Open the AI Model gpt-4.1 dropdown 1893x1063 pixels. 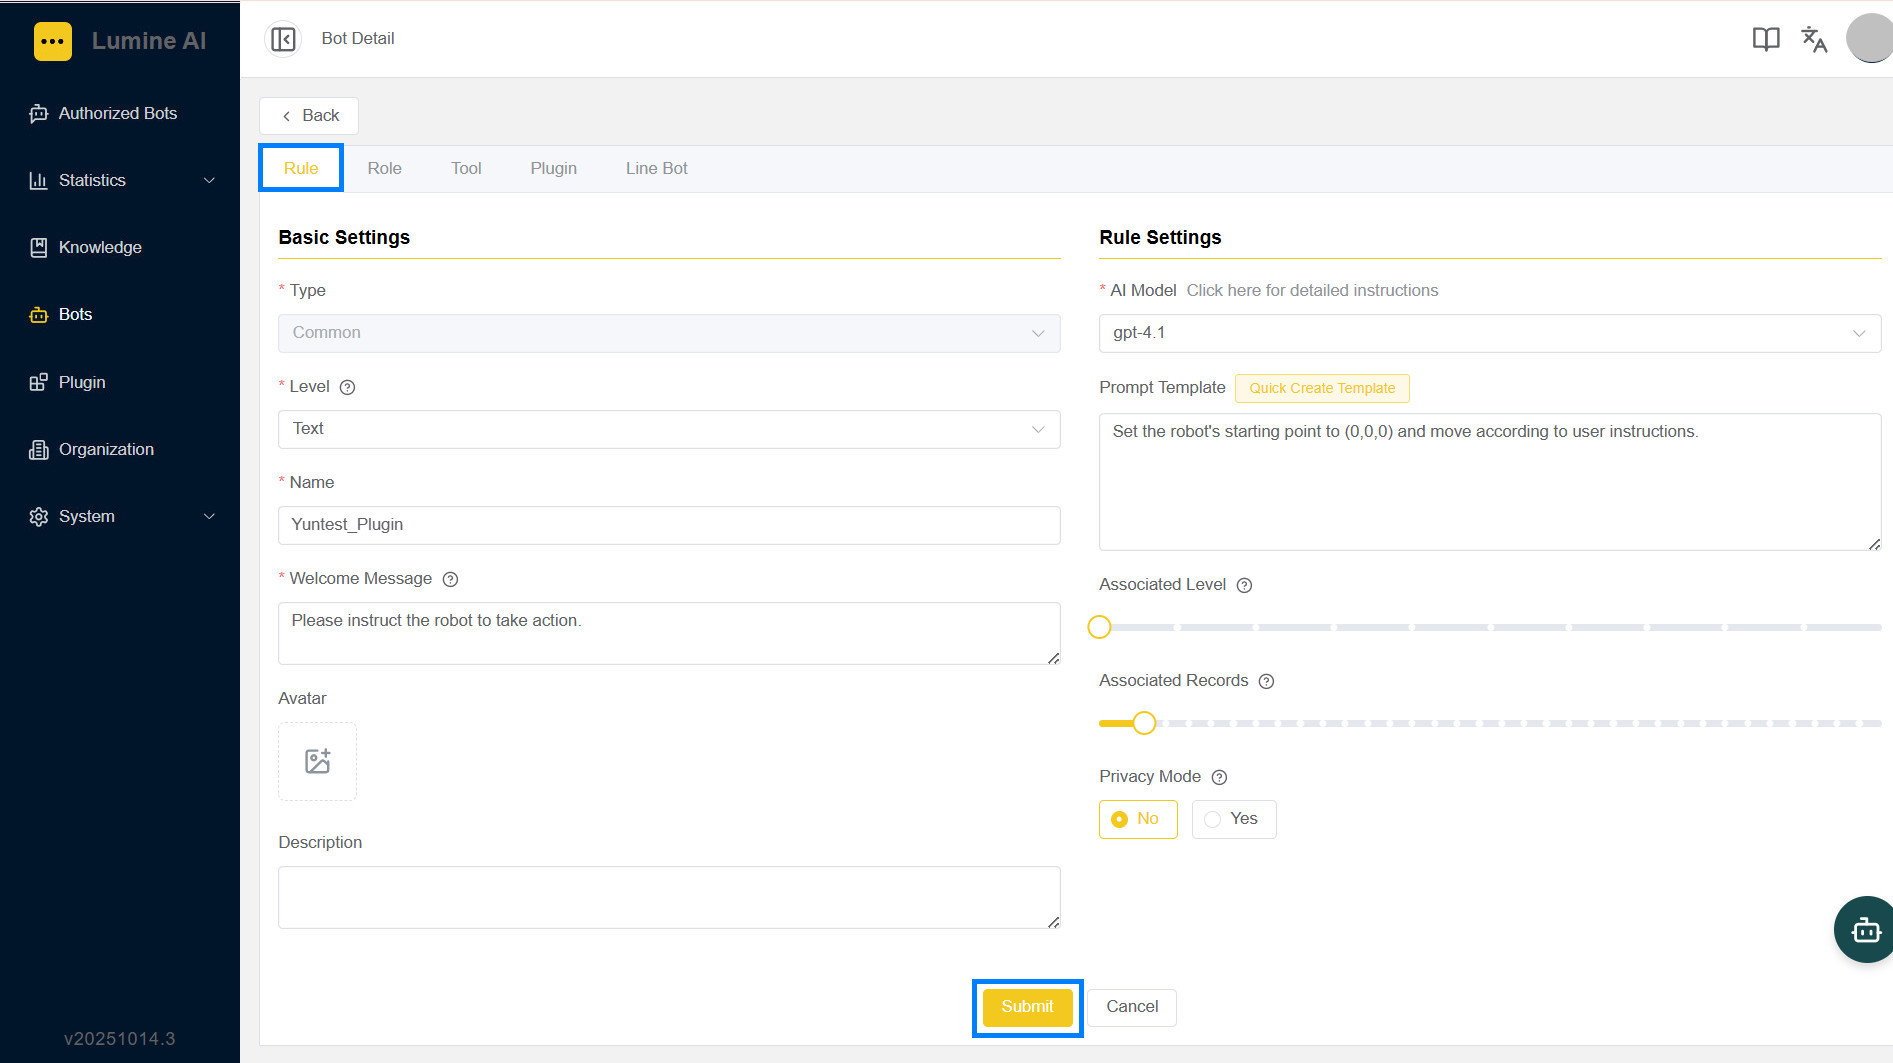[1489, 333]
